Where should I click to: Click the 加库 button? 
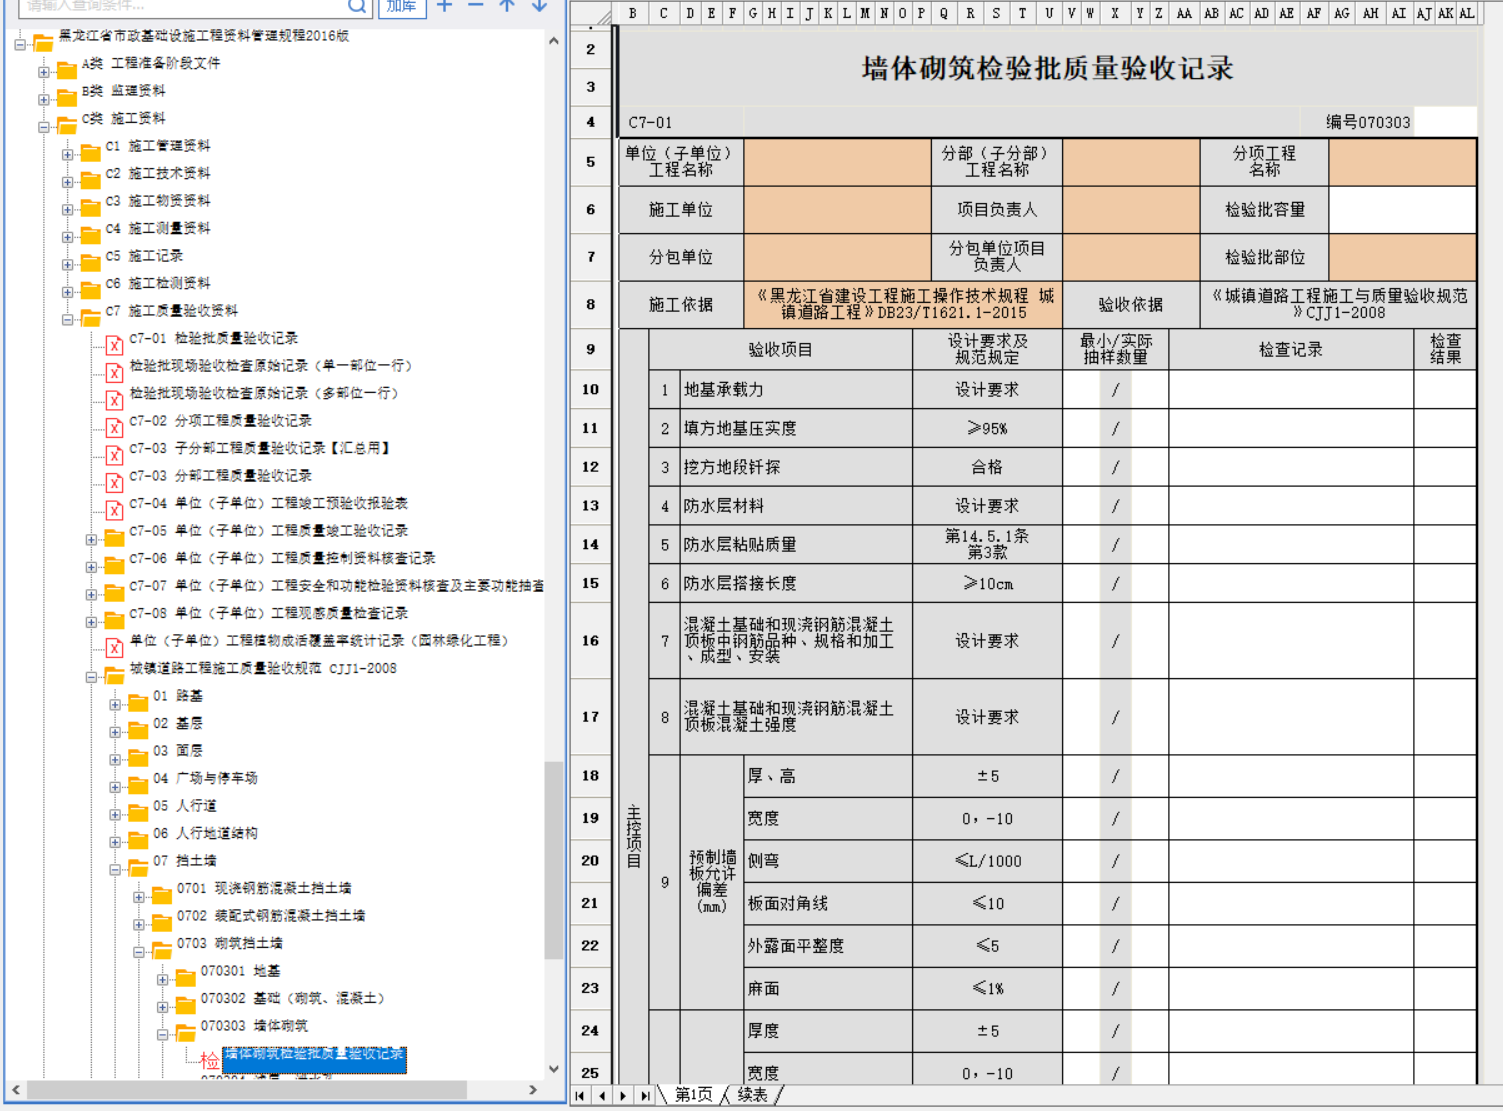coord(401,7)
